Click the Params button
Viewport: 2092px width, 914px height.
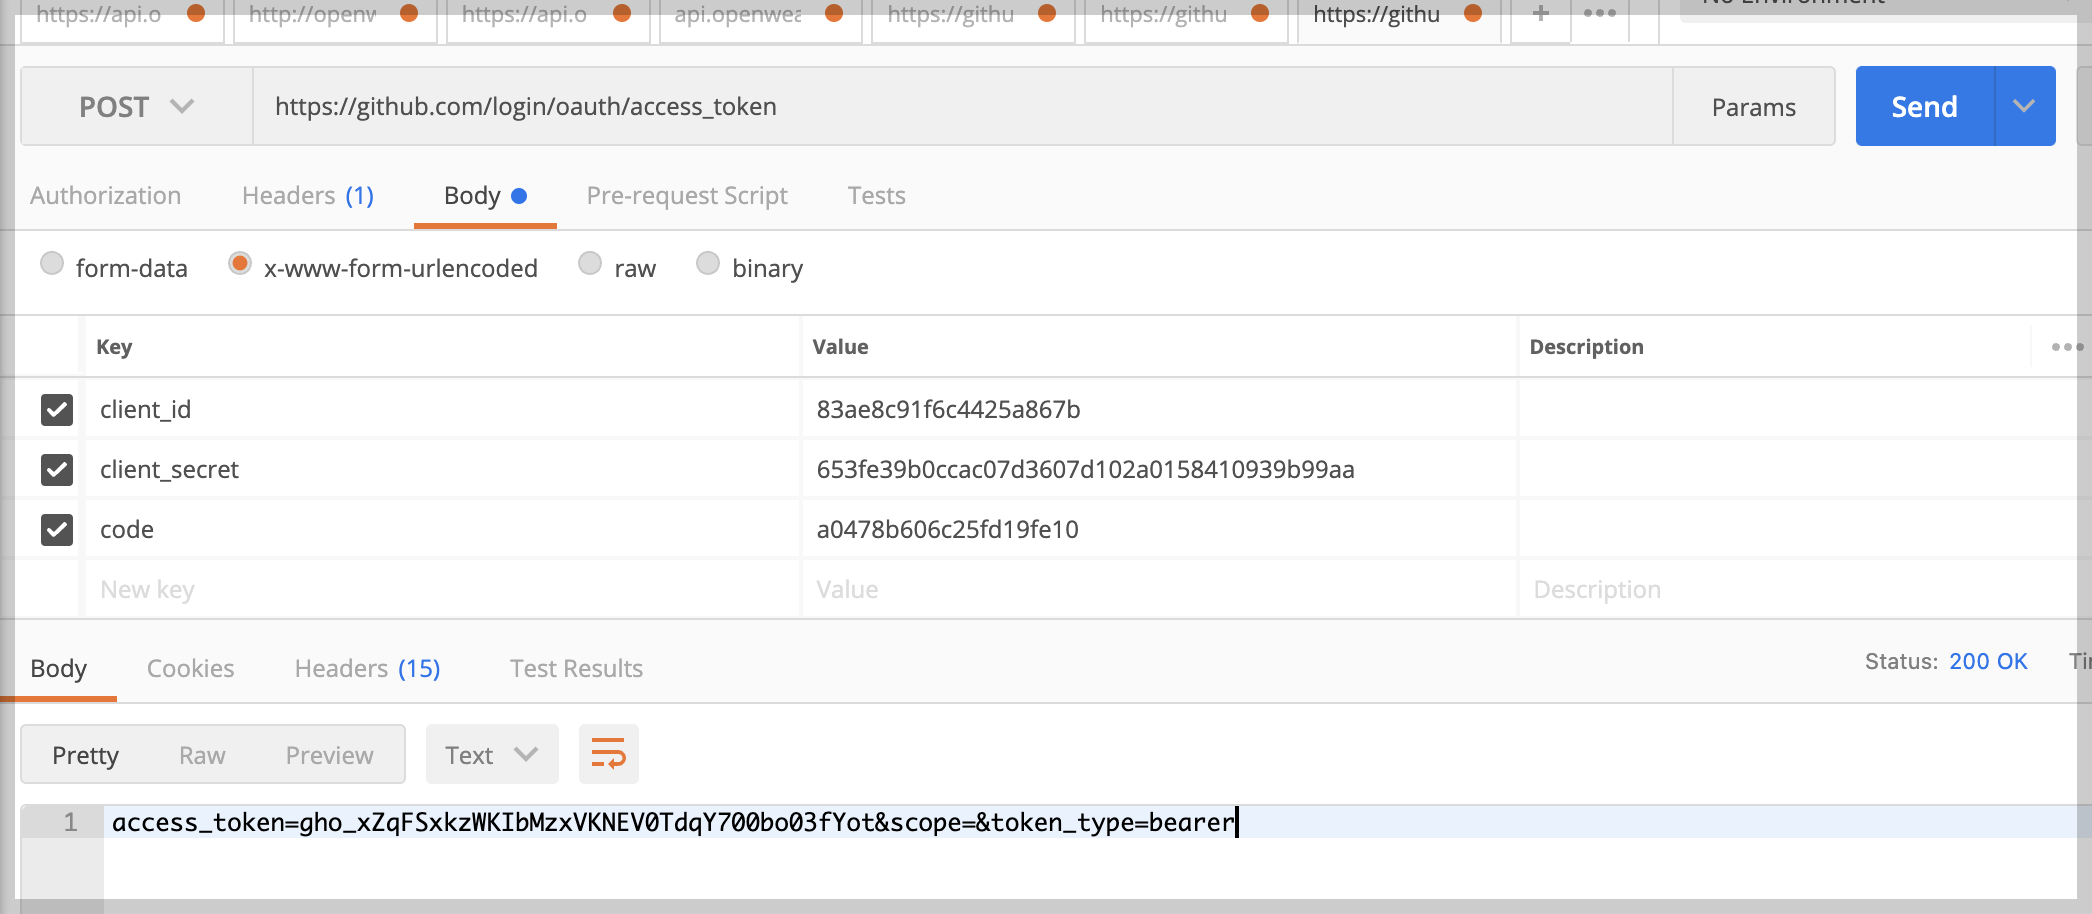tap(1754, 107)
